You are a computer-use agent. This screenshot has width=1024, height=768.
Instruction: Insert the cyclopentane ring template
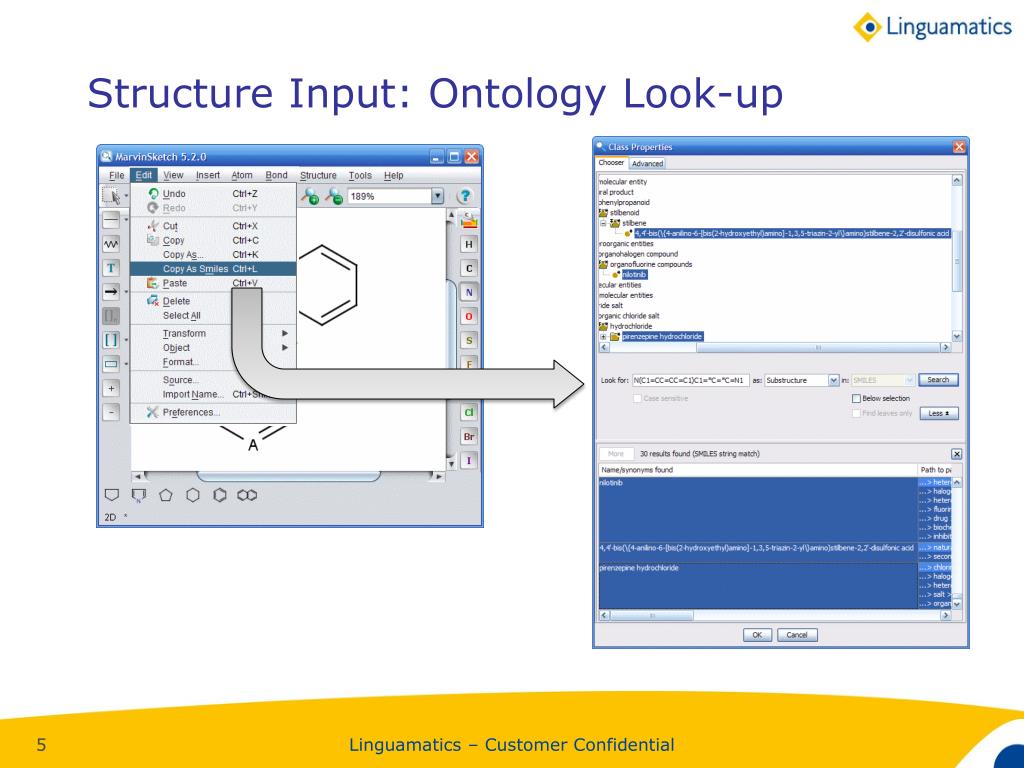[x=166, y=495]
